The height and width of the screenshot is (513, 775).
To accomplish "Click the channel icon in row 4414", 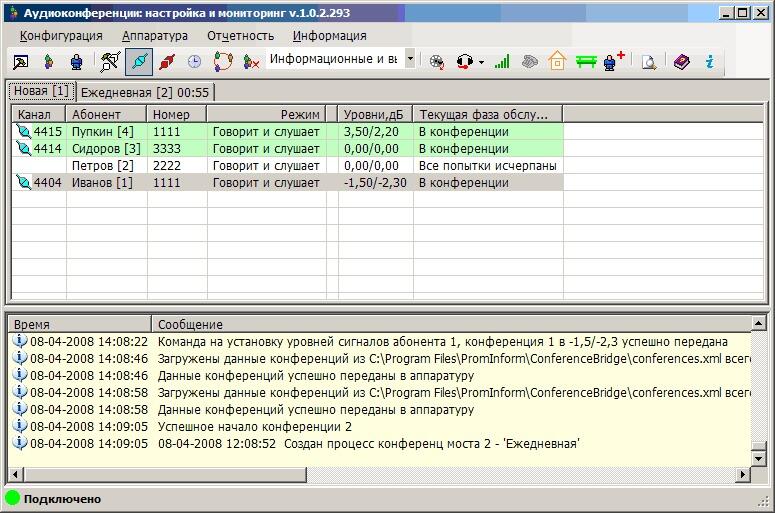I will 23,148.
